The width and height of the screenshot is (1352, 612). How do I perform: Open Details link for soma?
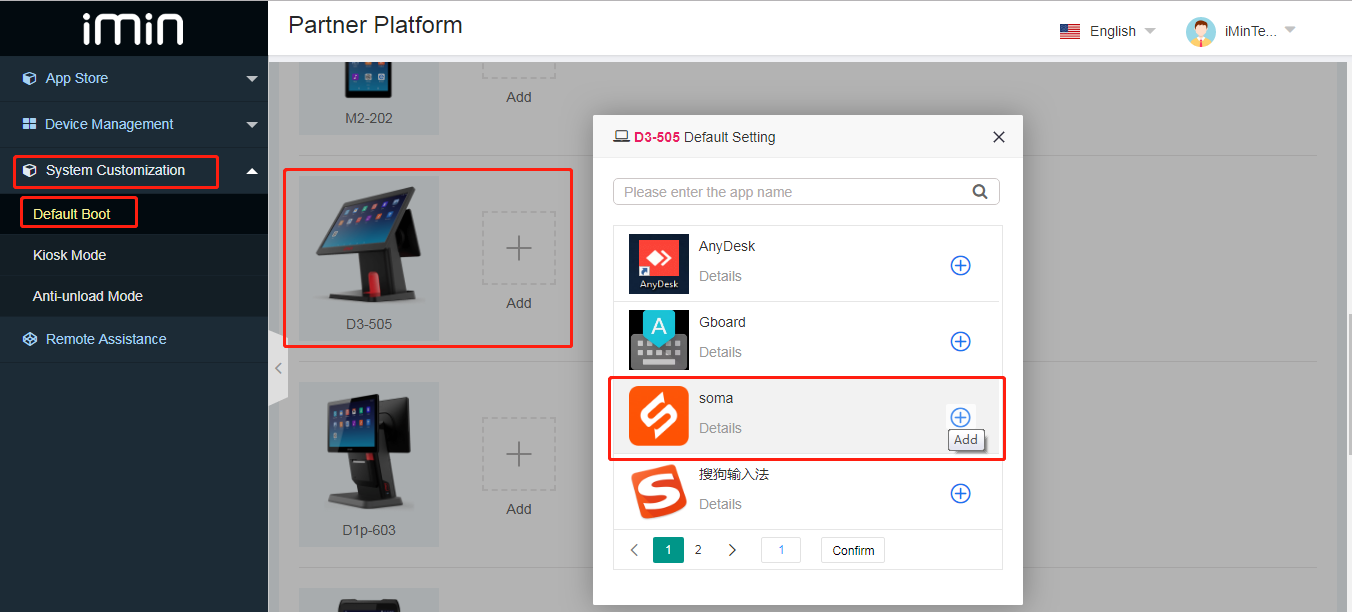point(720,428)
